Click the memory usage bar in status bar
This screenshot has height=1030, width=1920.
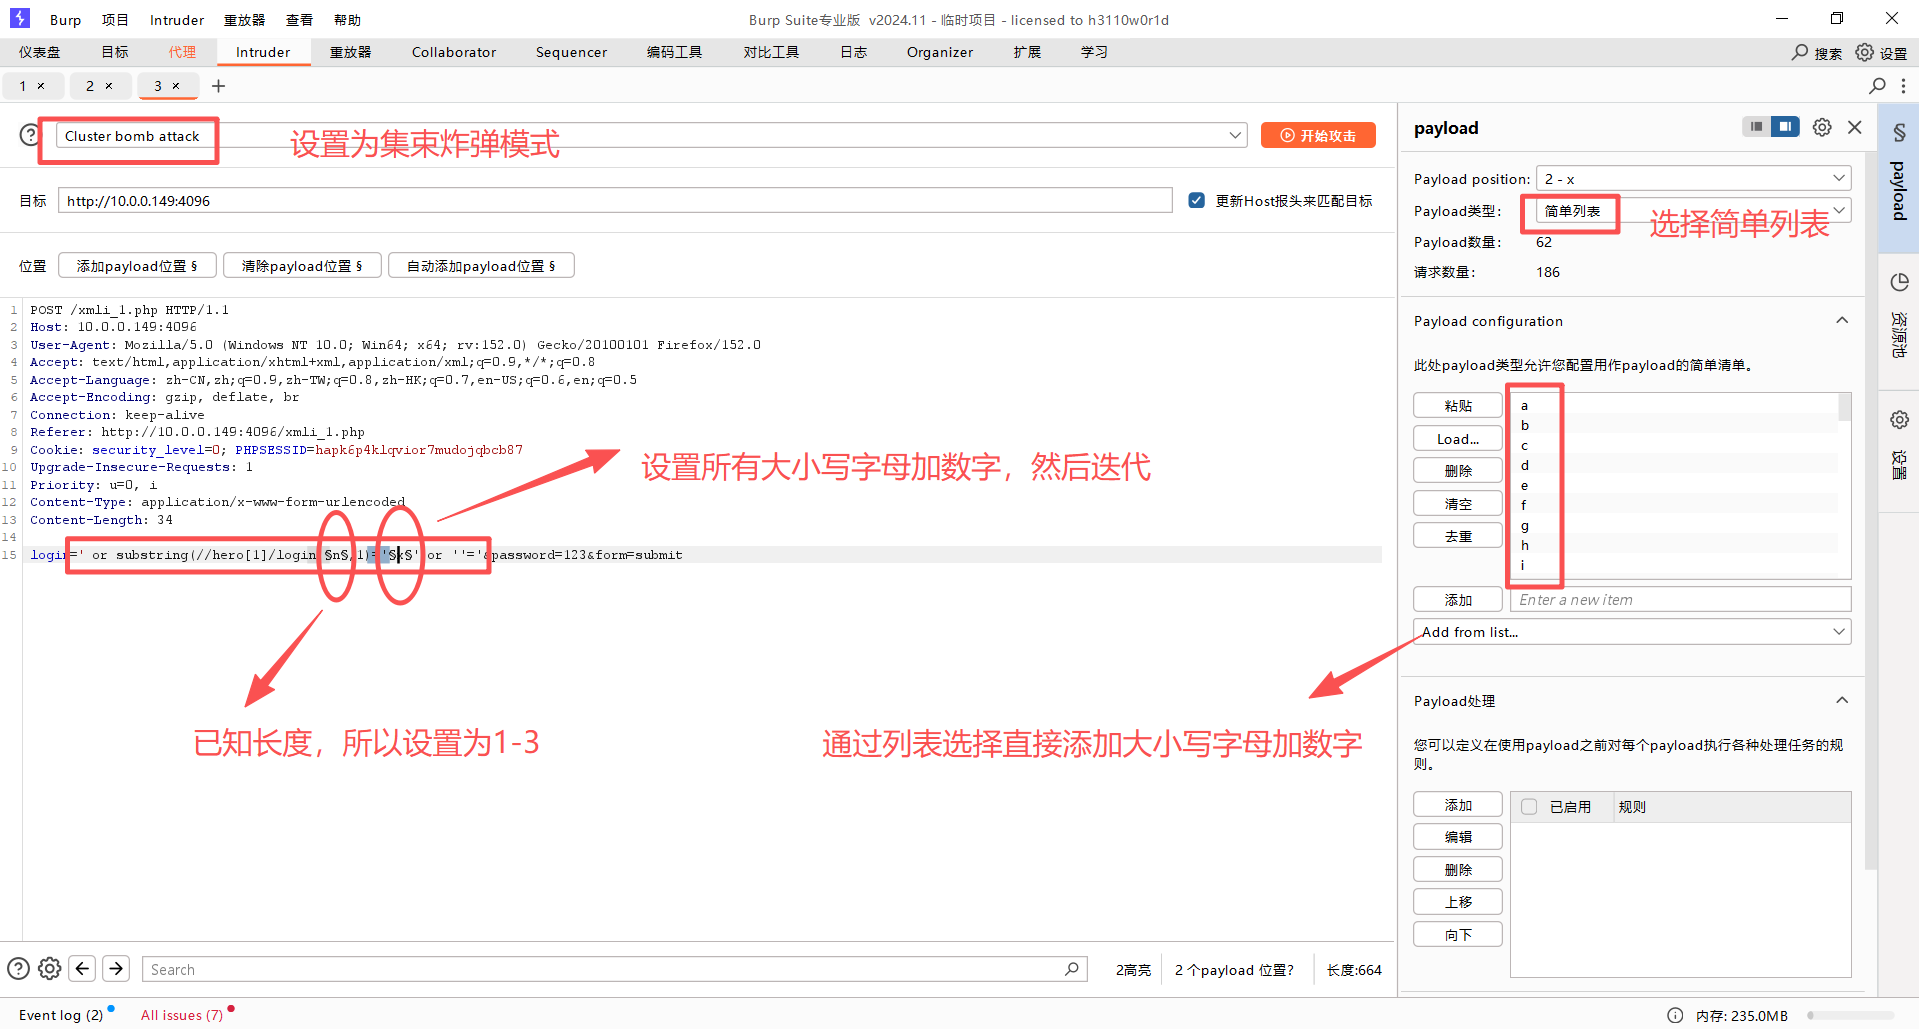coord(1850,1015)
